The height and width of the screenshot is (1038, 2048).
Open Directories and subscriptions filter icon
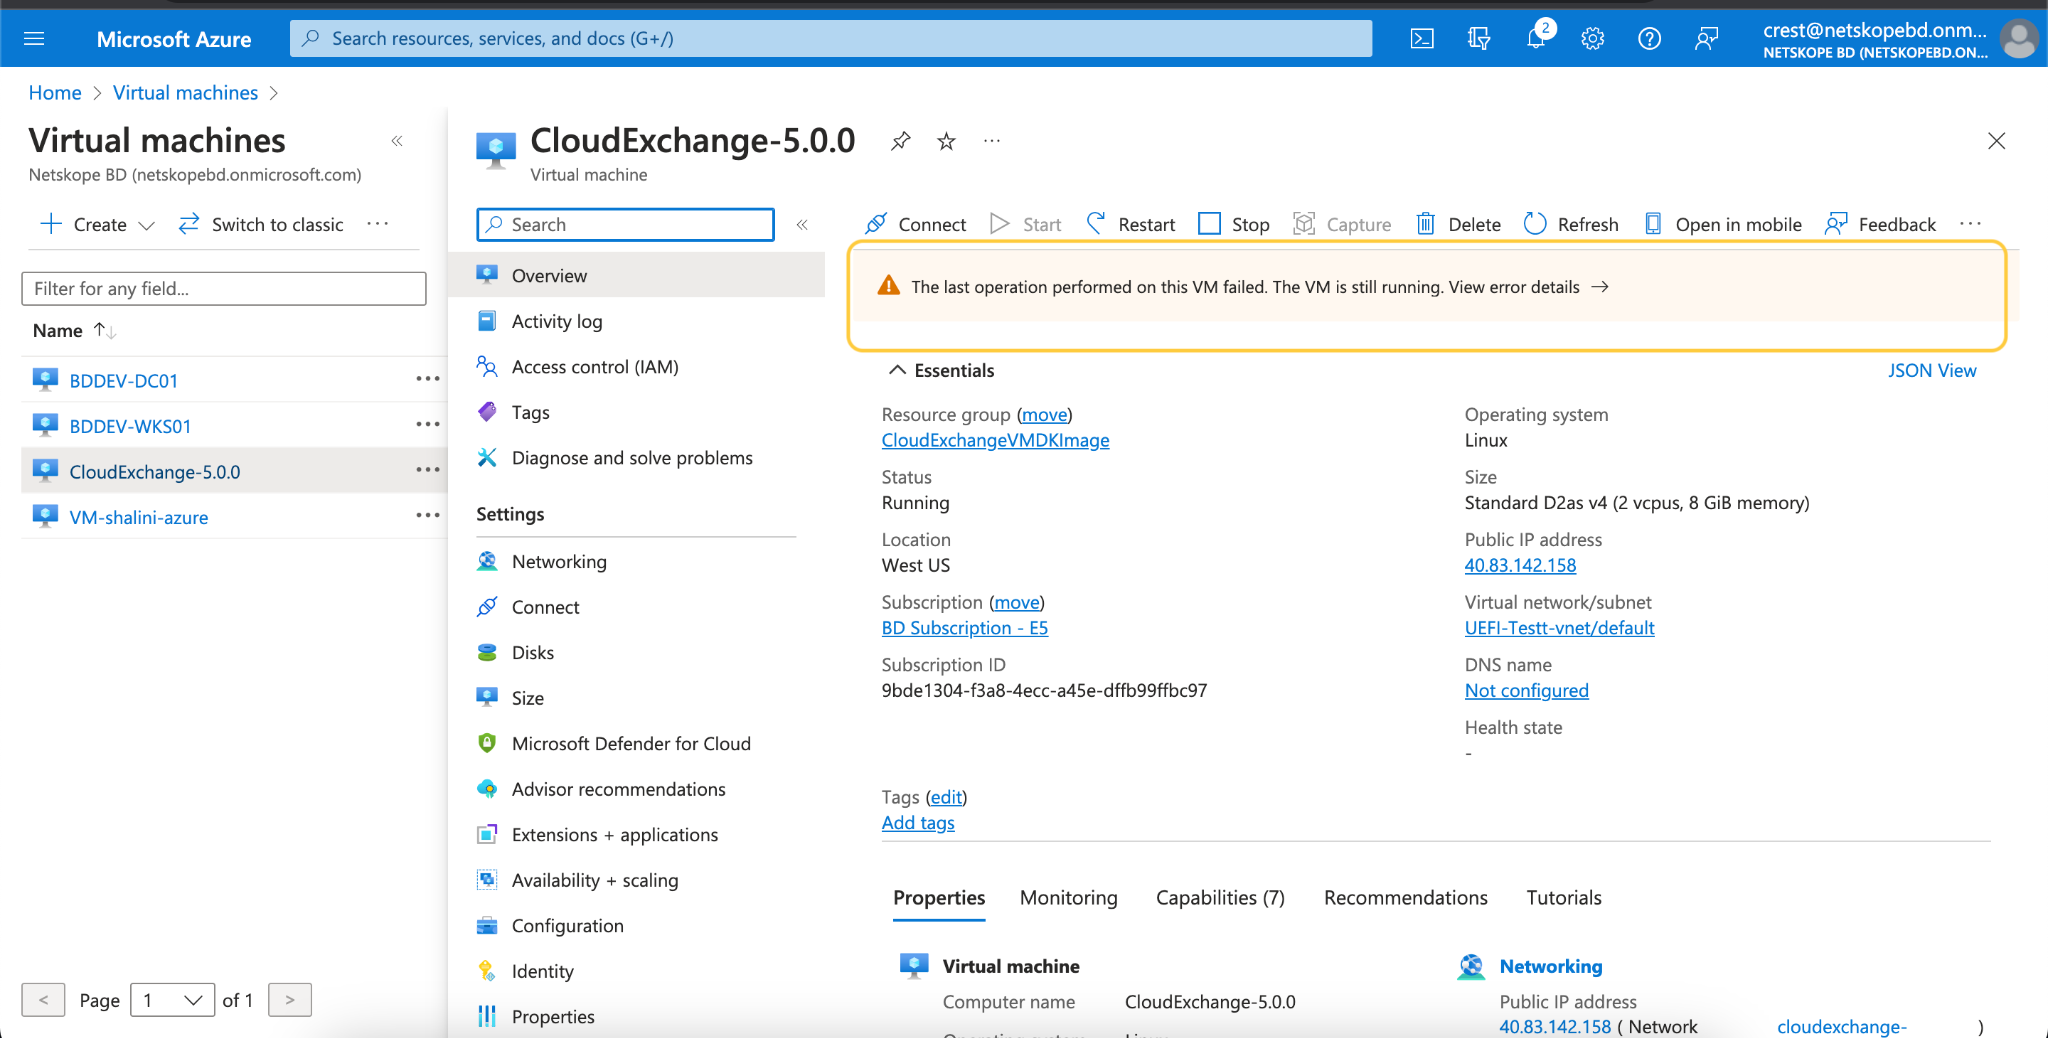pyautogui.click(x=1479, y=39)
